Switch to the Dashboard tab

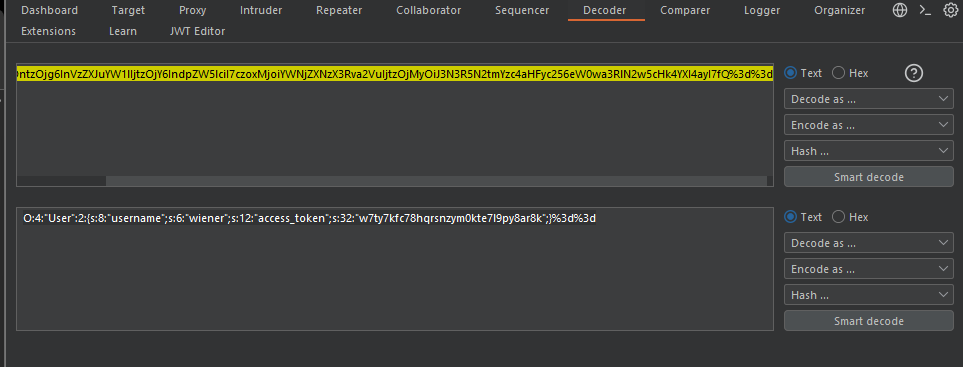tap(49, 10)
